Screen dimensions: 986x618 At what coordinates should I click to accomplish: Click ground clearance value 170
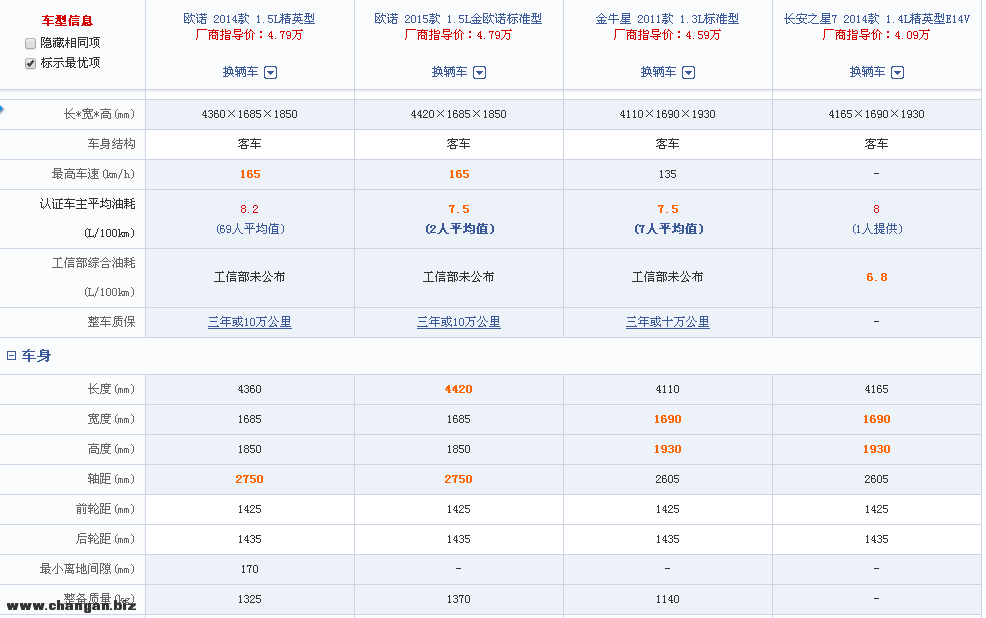tap(250, 569)
